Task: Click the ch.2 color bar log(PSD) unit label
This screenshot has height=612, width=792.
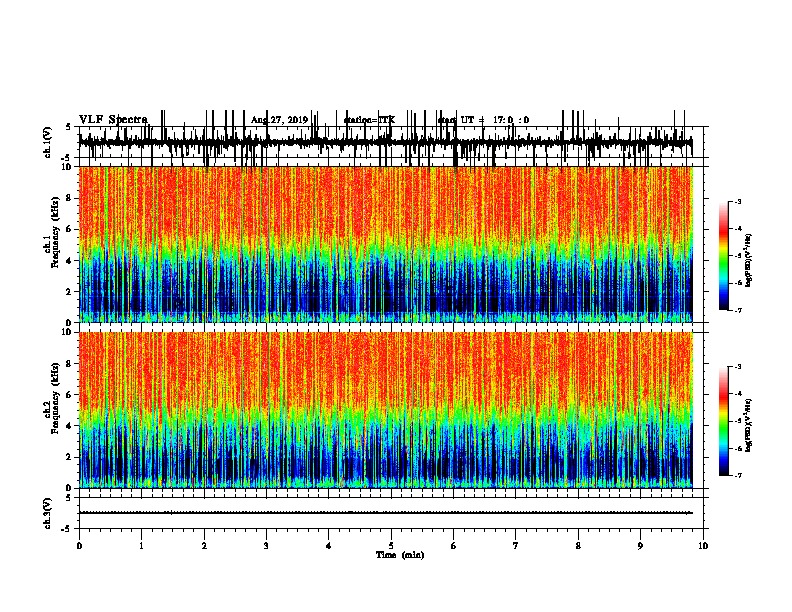Action: click(x=748, y=426)
